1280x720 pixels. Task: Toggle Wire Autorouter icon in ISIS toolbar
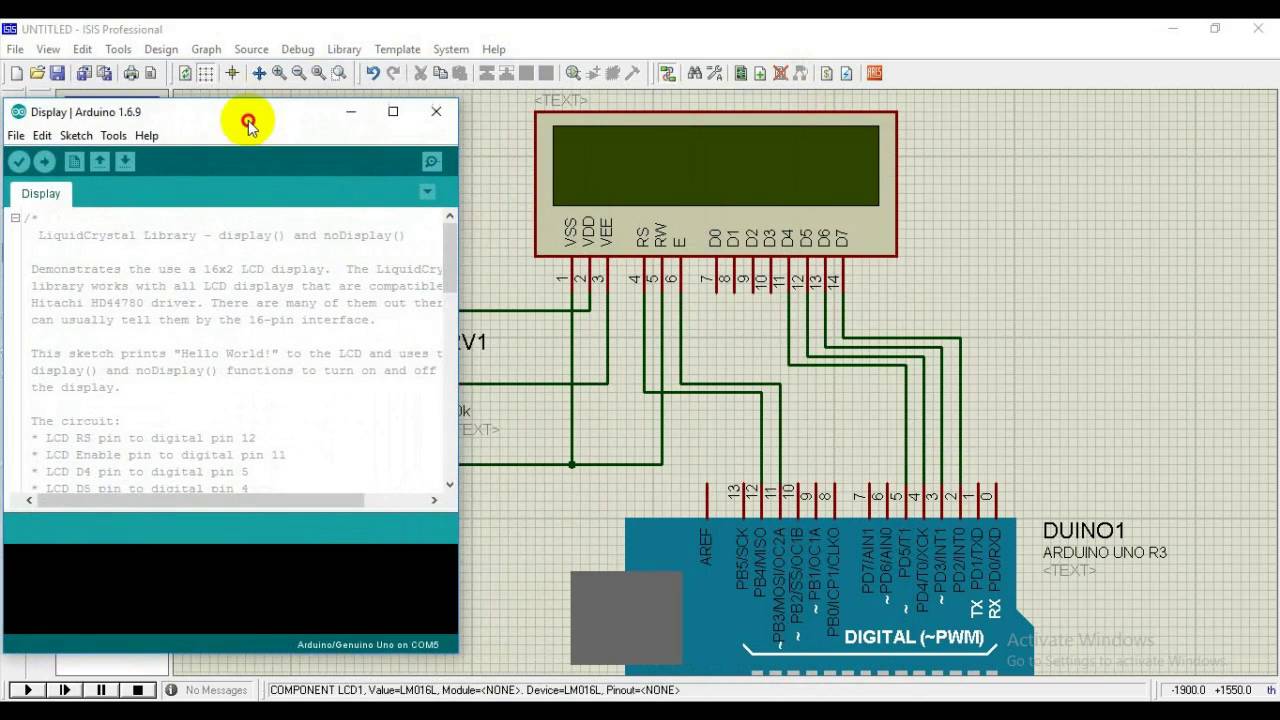[667, 73]
